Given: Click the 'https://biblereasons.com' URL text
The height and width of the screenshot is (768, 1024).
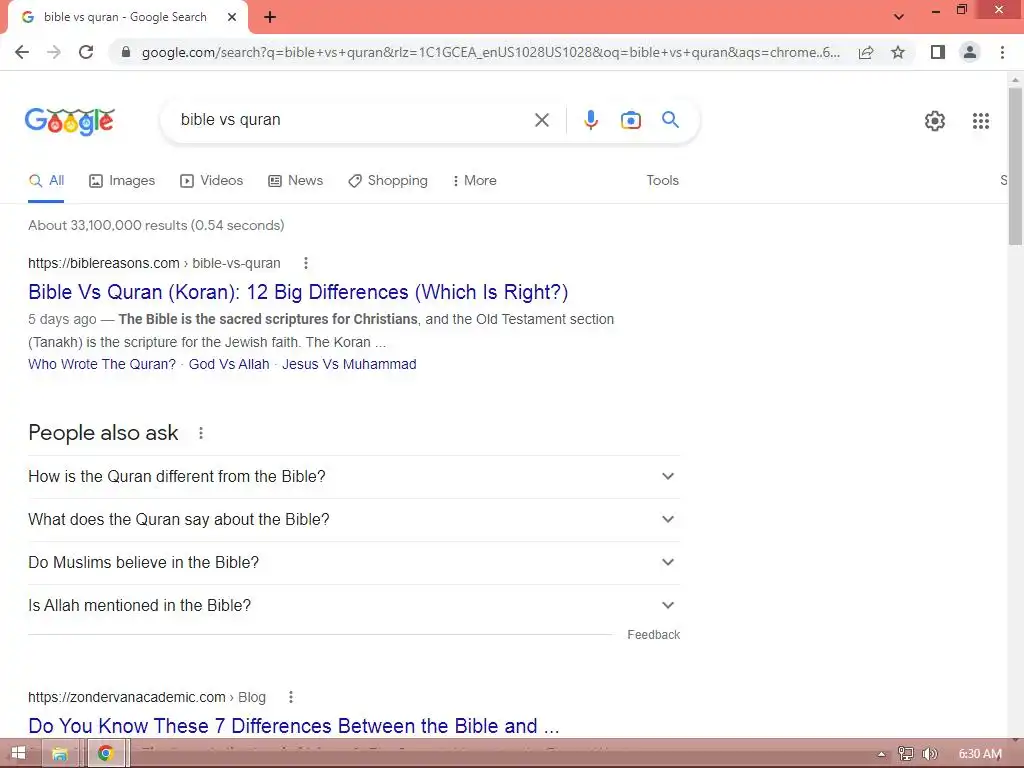Looking at the screenshot, I should coord(104,263).
